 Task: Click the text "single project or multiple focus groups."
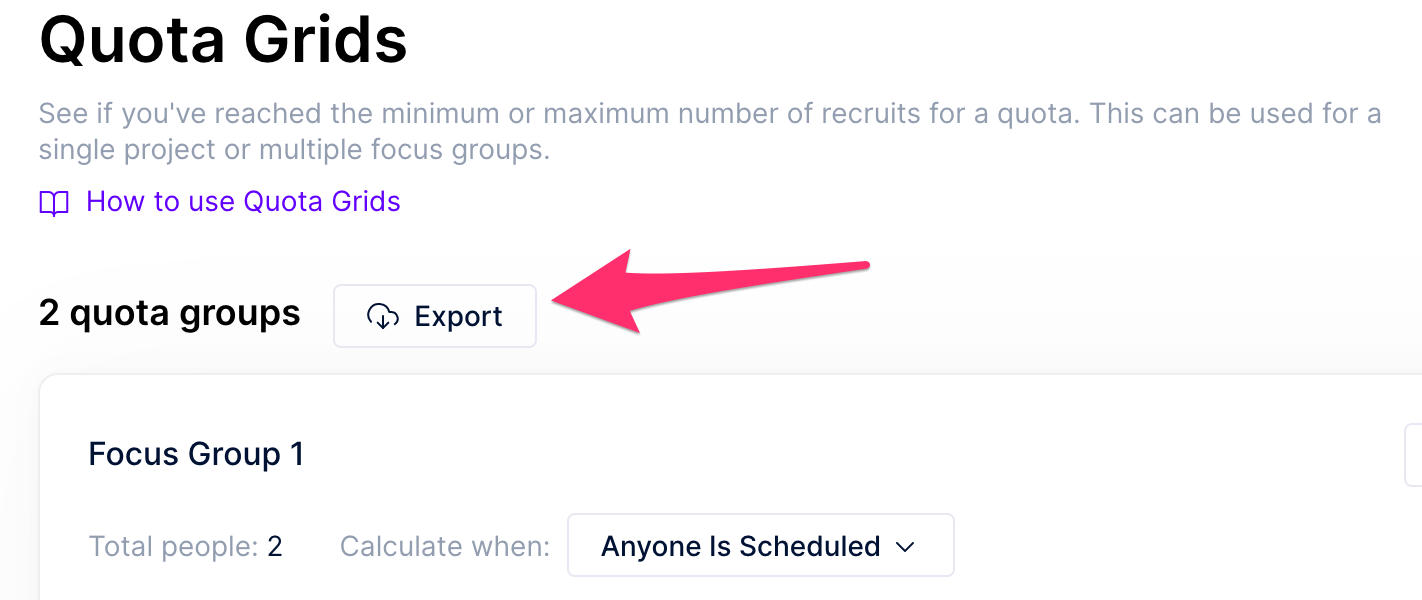[x=294, y=151]
